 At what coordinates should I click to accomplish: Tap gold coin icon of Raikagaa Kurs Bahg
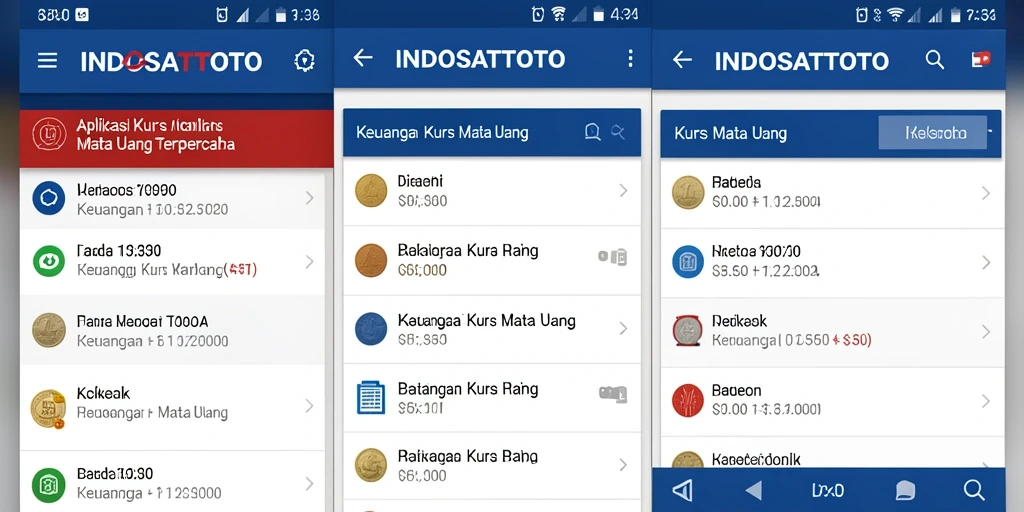371,465
